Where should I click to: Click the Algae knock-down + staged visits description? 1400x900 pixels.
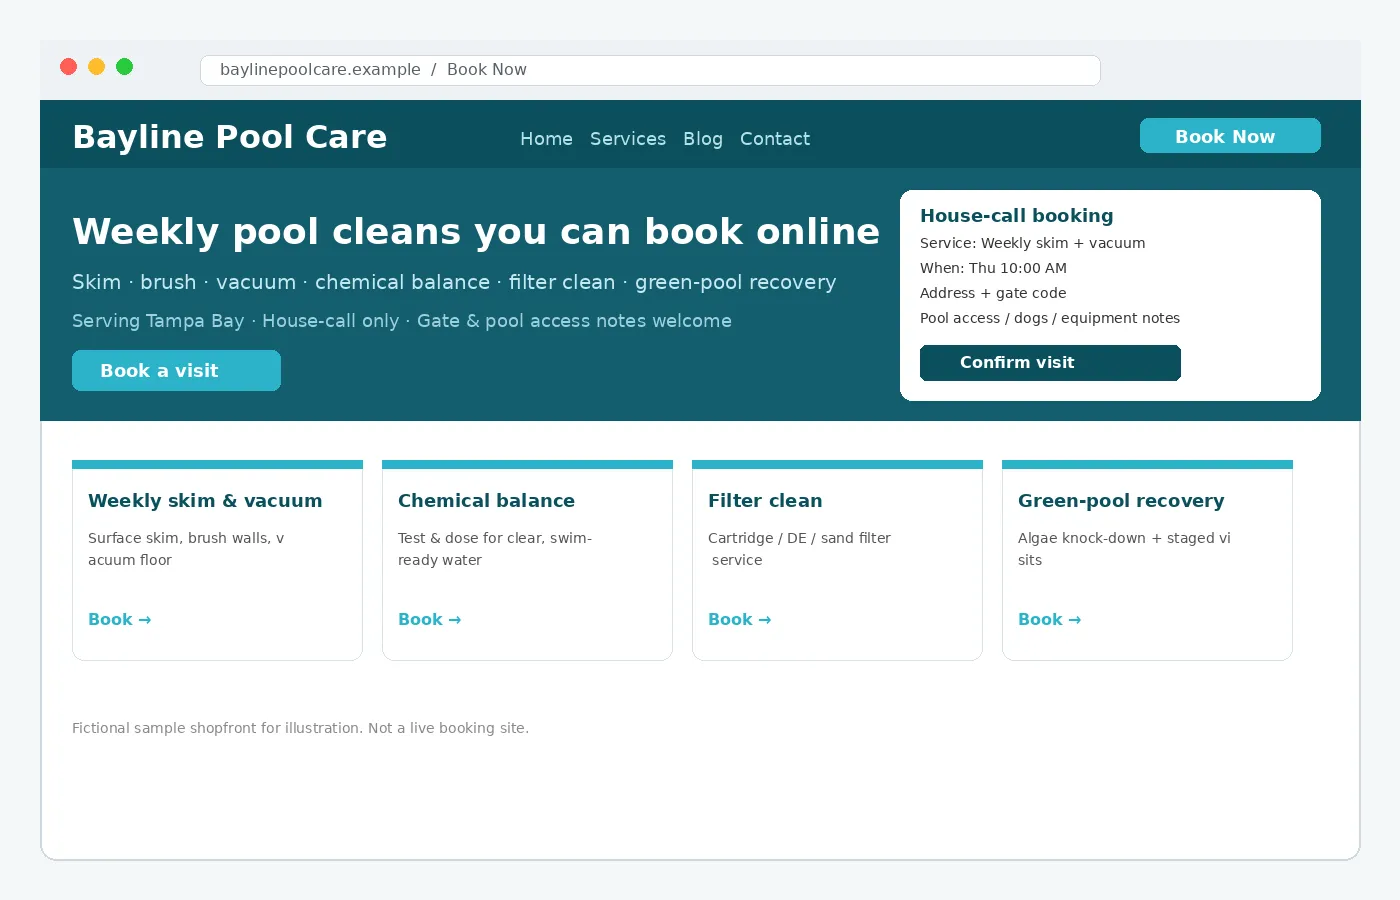[1124, 549]
